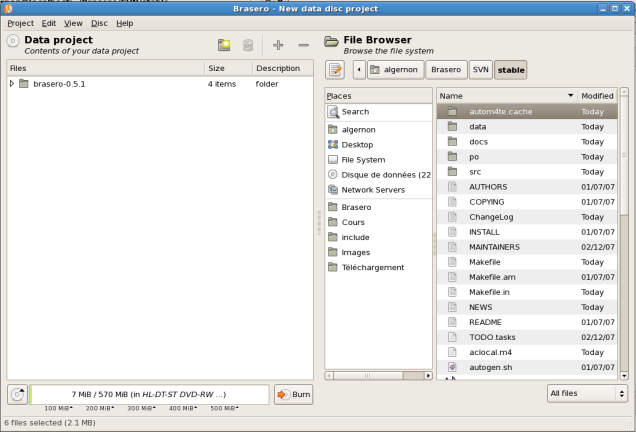Open the Brasero bookmark folder in Places
The width and height of the screenshot is (636, 432).
click(x=378, y=207)
